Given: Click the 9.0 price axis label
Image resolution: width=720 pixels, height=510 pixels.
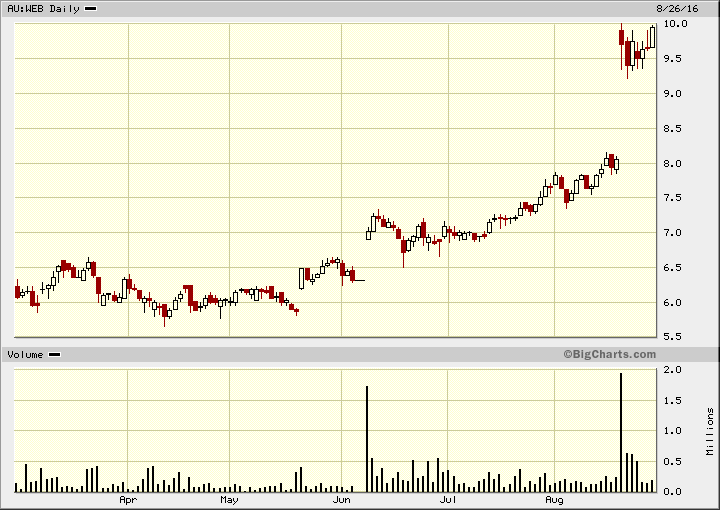Looking at the screenshot, I should pyautogui.click(x=675, y=94).
